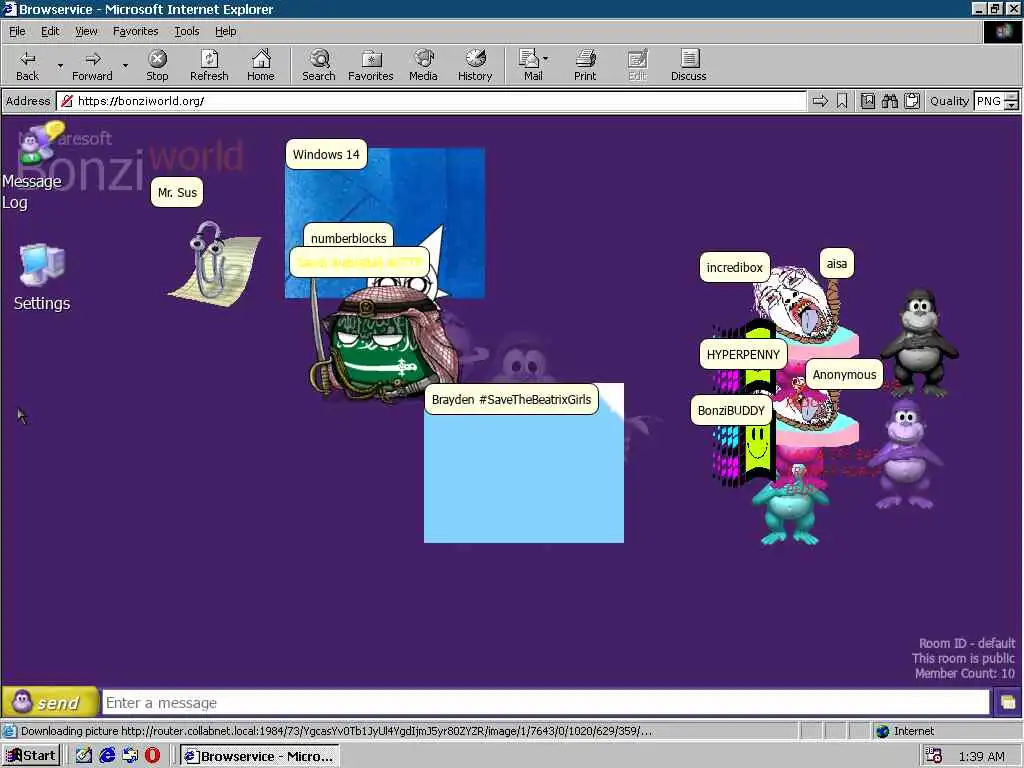Click the Clippy paperclip character
The image size is (1024, 768).
click(213, 264)
